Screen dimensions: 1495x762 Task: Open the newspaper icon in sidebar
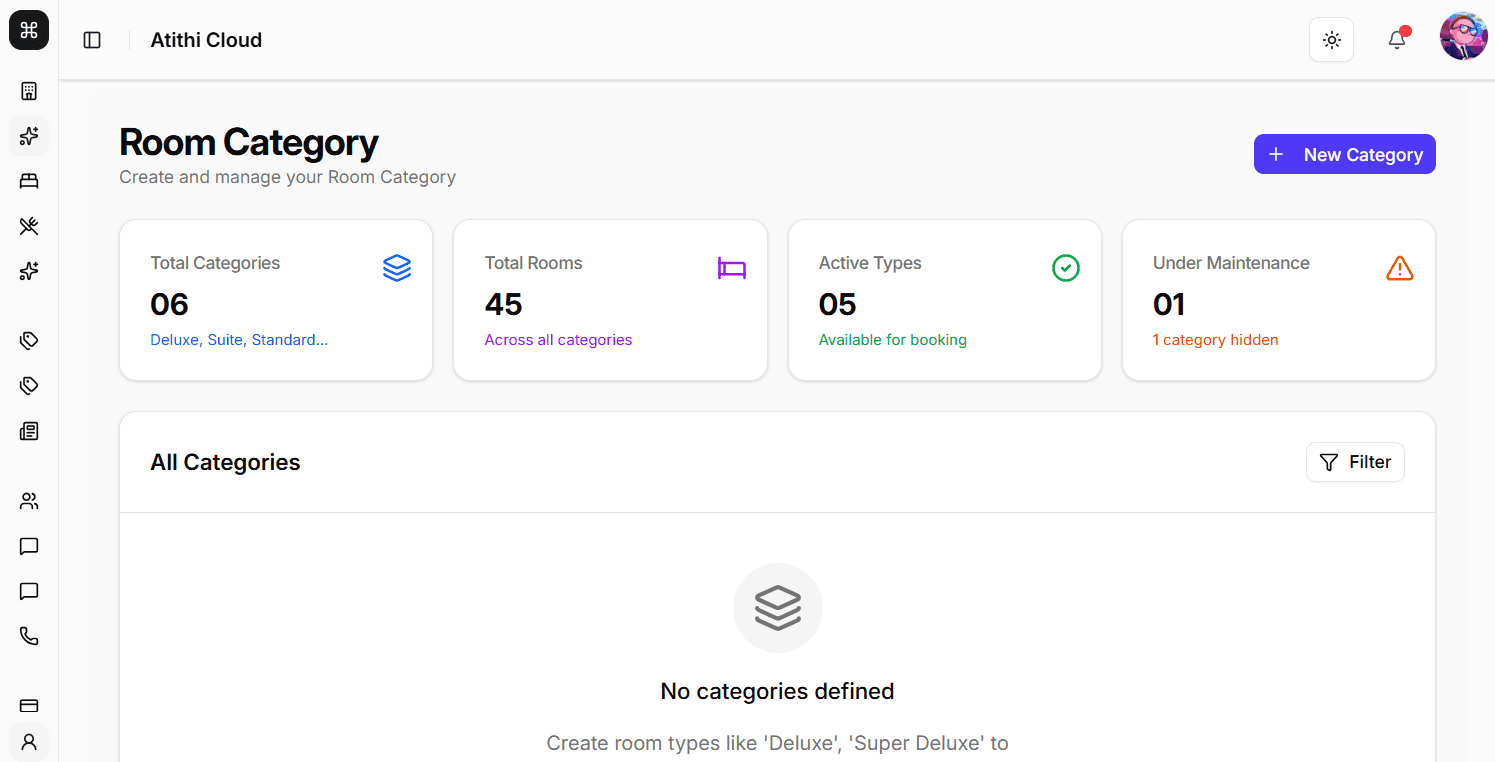coord(29,431)
